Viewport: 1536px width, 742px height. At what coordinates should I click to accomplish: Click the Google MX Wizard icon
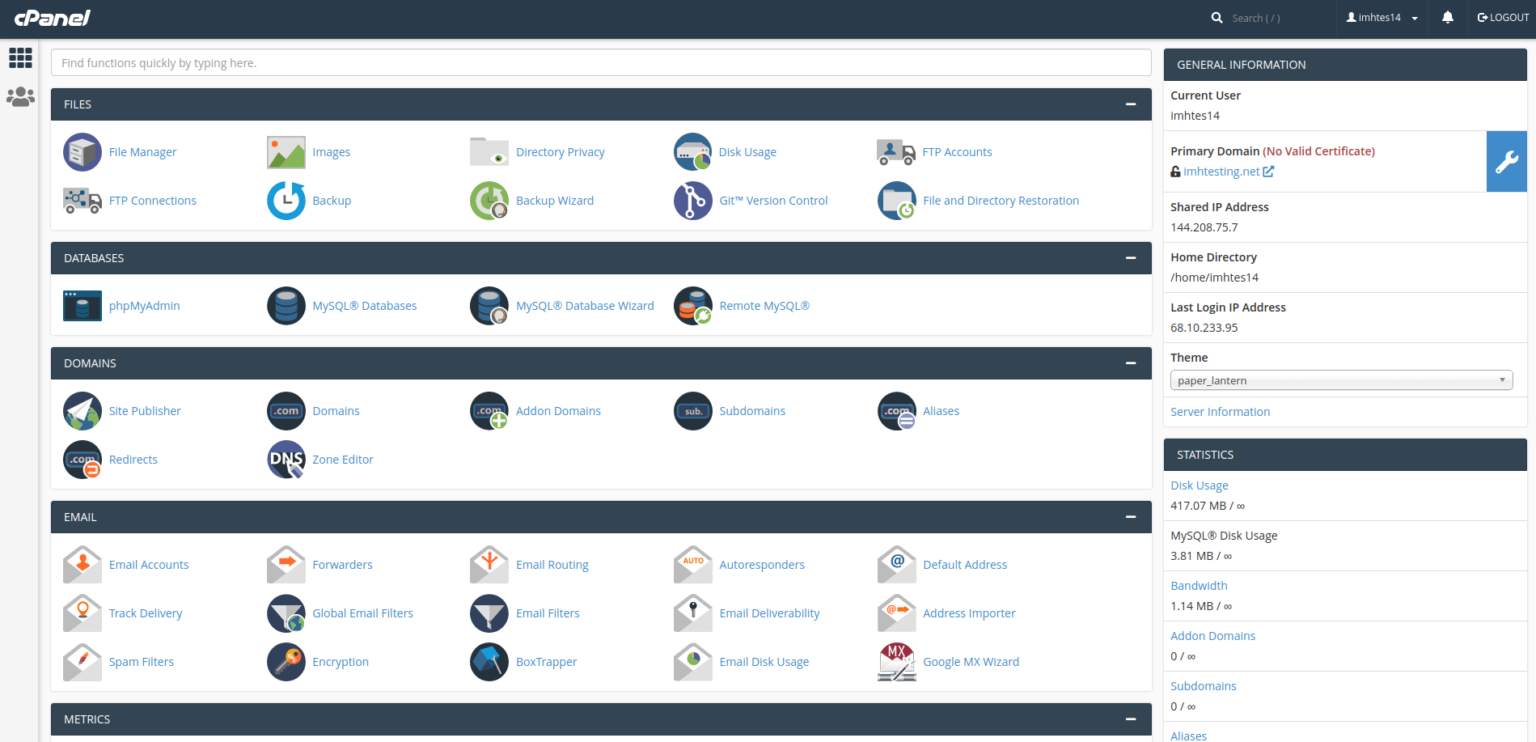pos(896,662)
